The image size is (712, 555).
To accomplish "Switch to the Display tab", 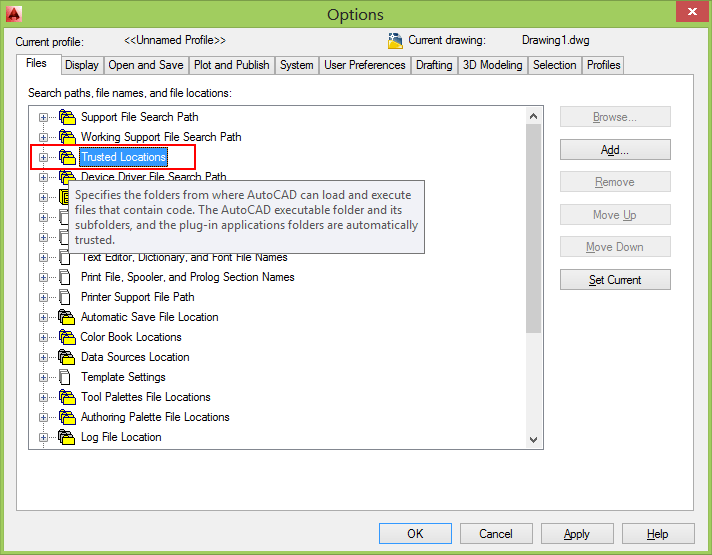I will pos(82,65).
